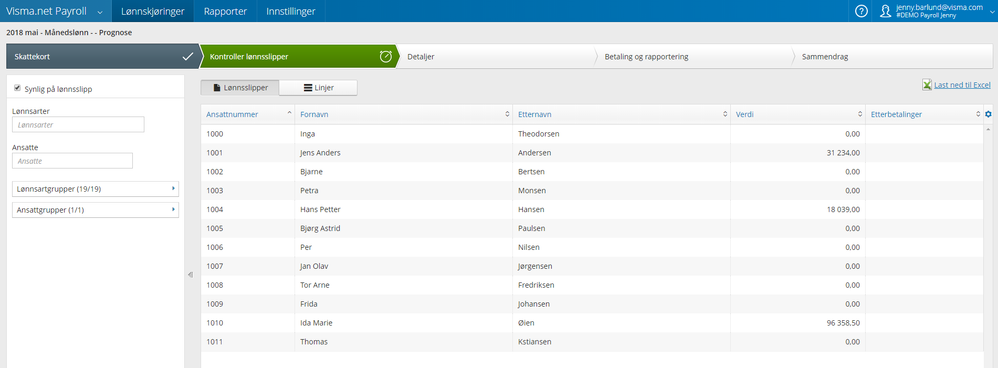The width and height of the screenshot is (998, 368).
Task: Sort by Fornavn column
Action: click(314, 115)
